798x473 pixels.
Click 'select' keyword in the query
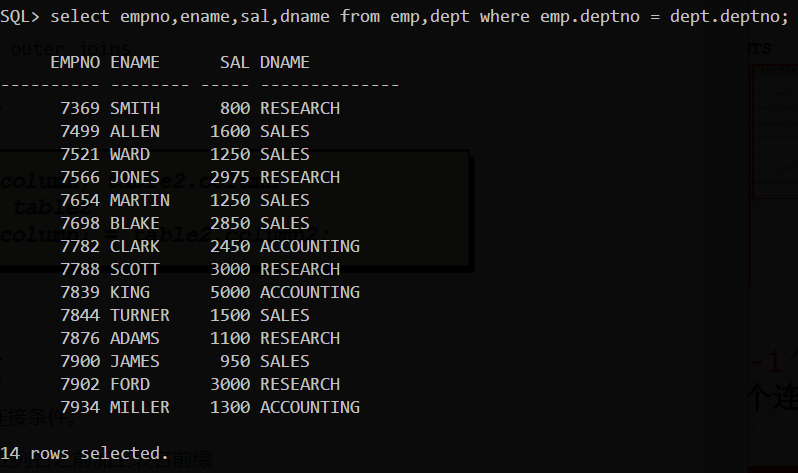80,17
